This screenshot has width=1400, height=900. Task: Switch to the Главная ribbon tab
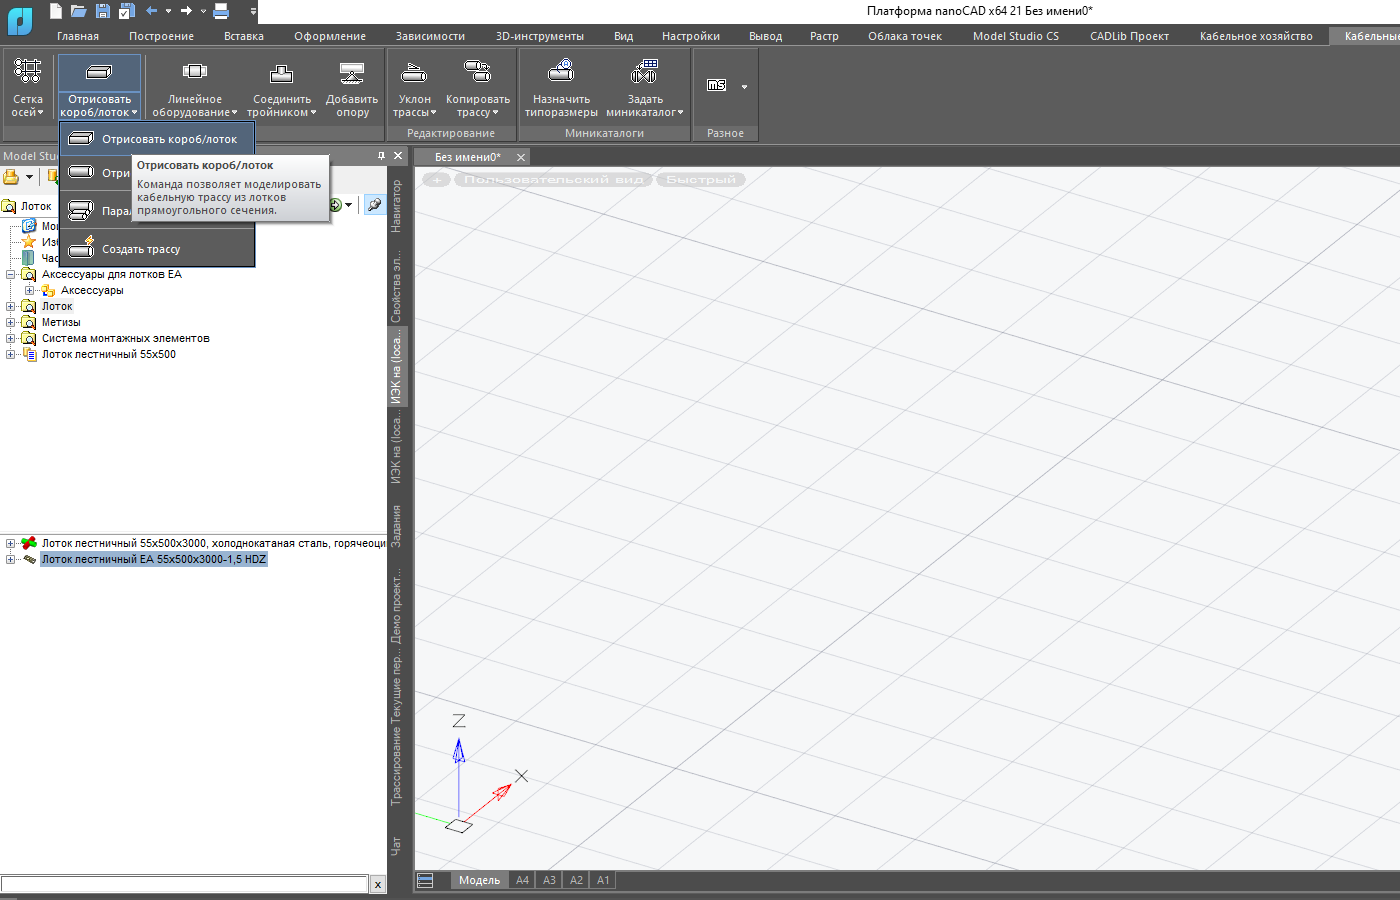pyautogui.click(x=78, y=36)
